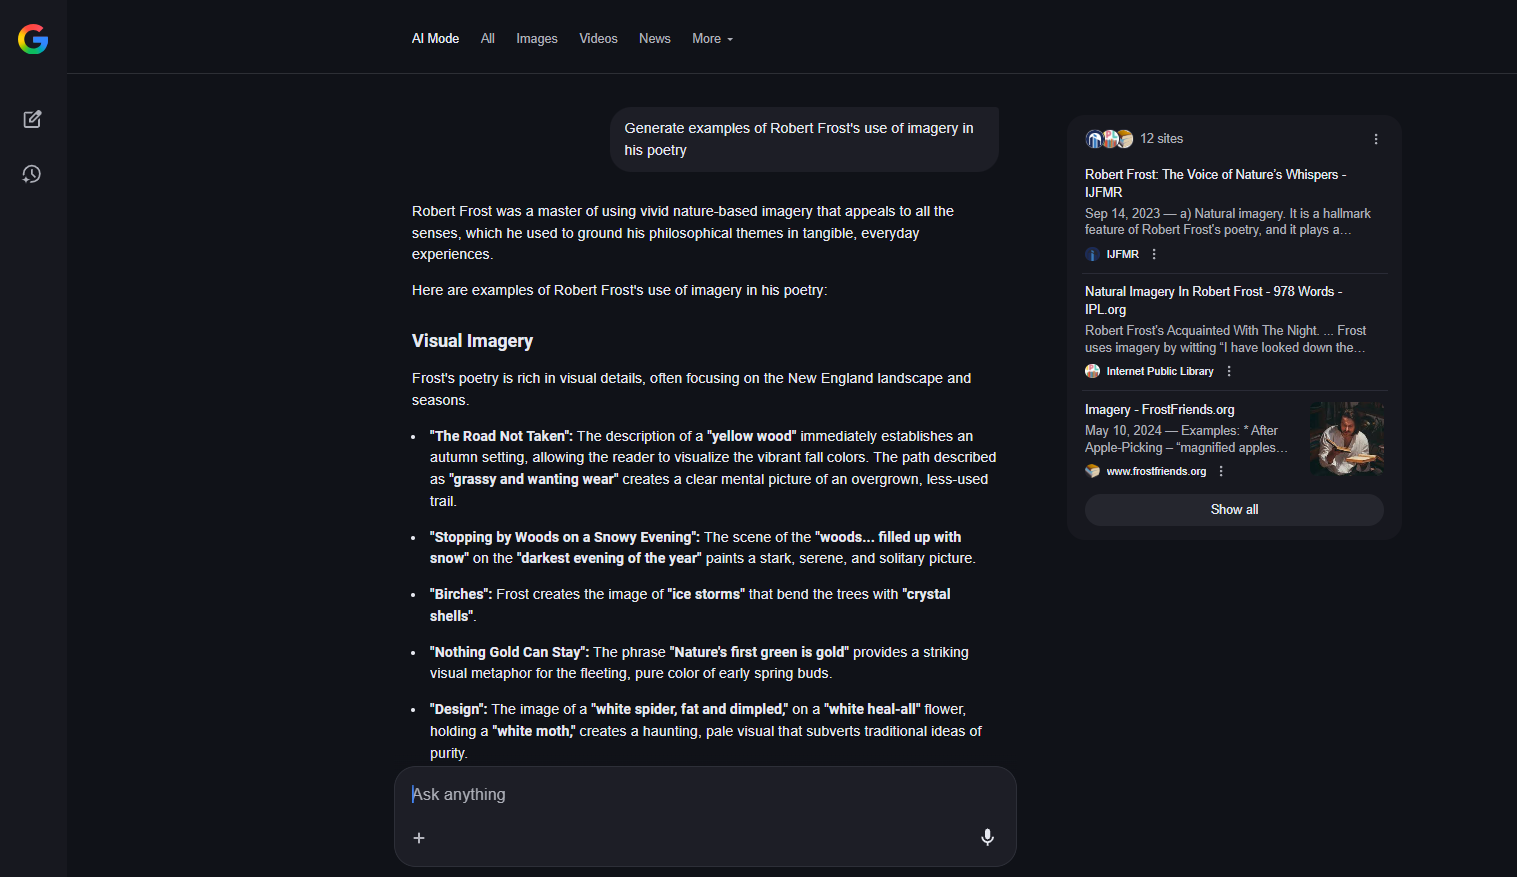Switch to the Videos tab
1517x877 pixels.
pos(598,38)
